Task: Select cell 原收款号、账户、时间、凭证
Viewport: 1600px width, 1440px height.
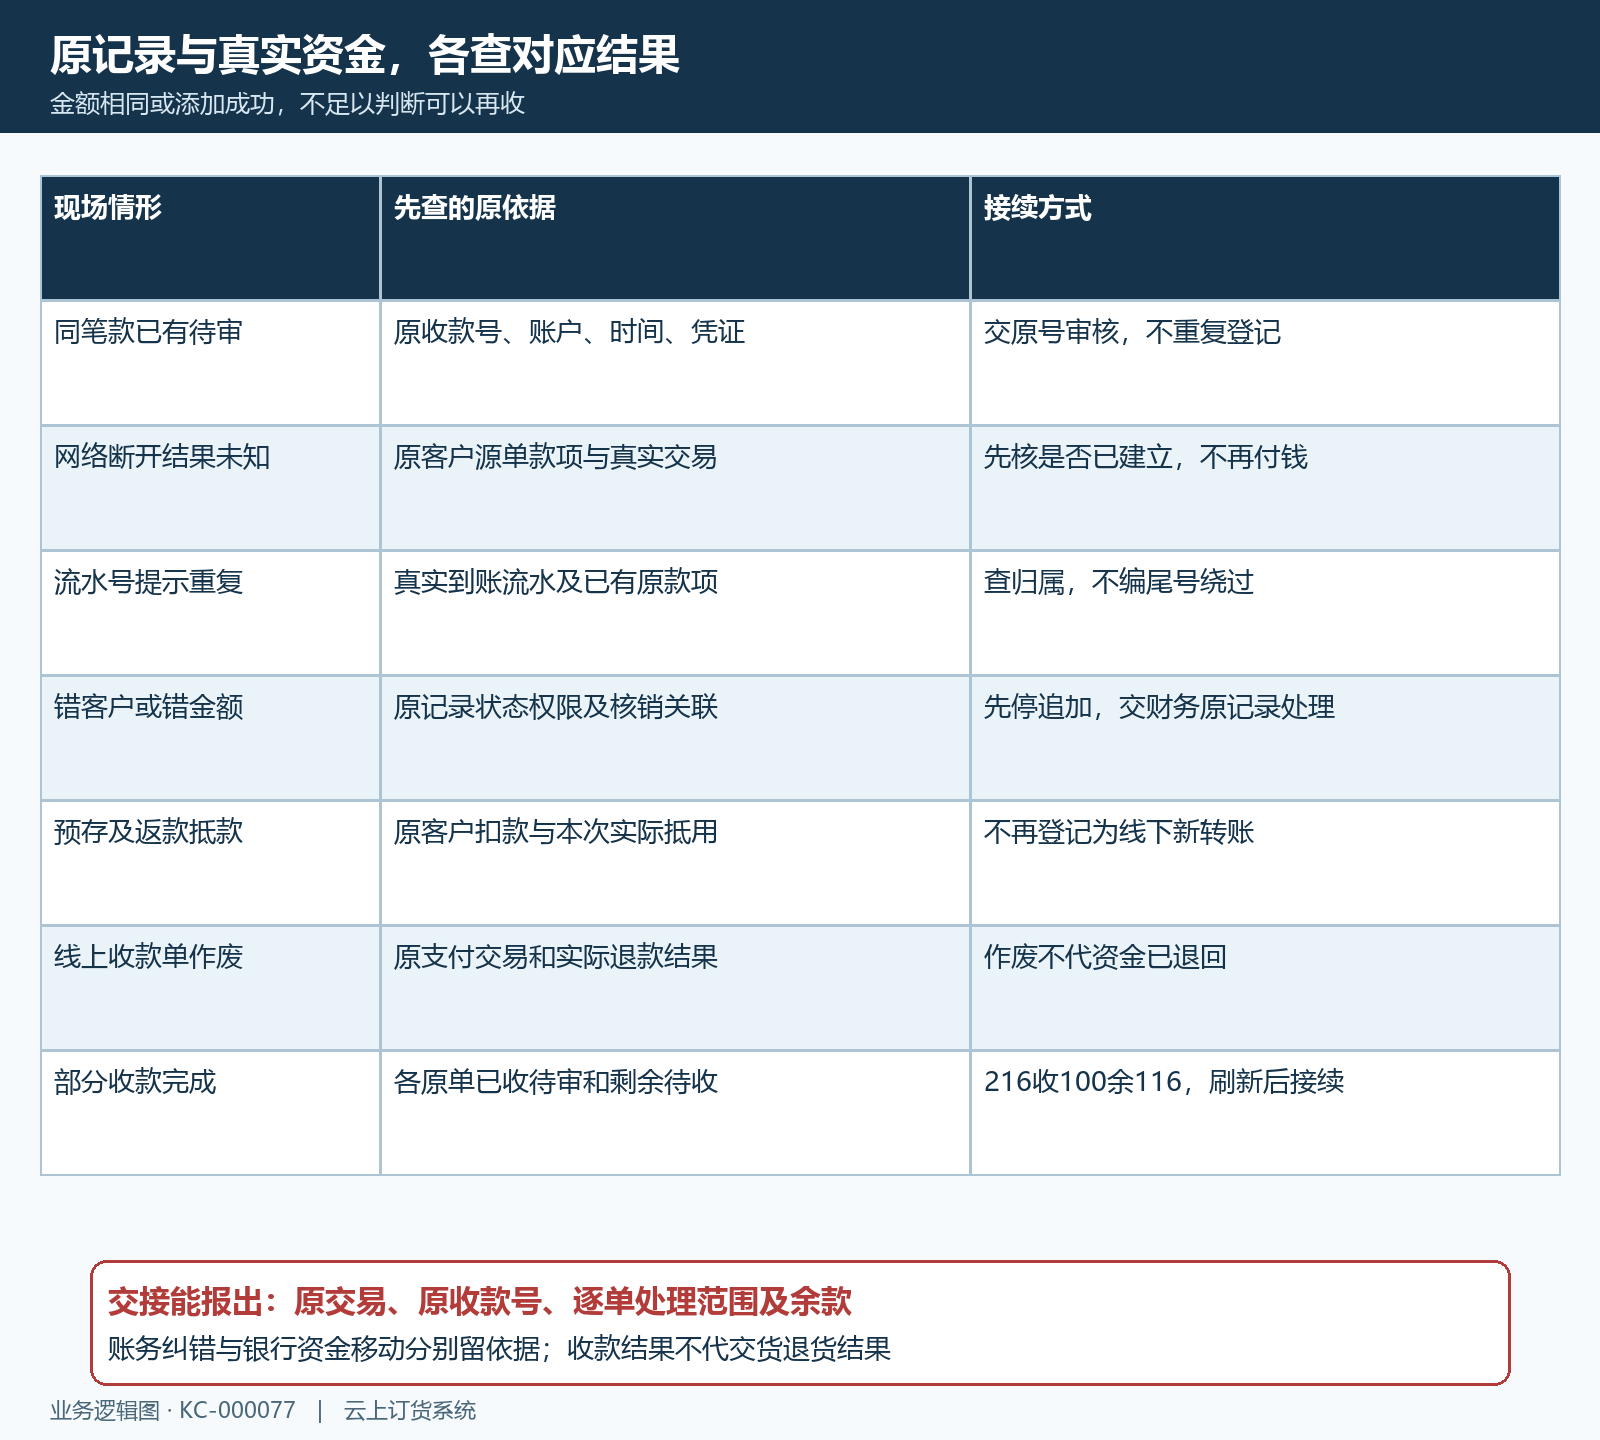Action: tap(675, 363)
